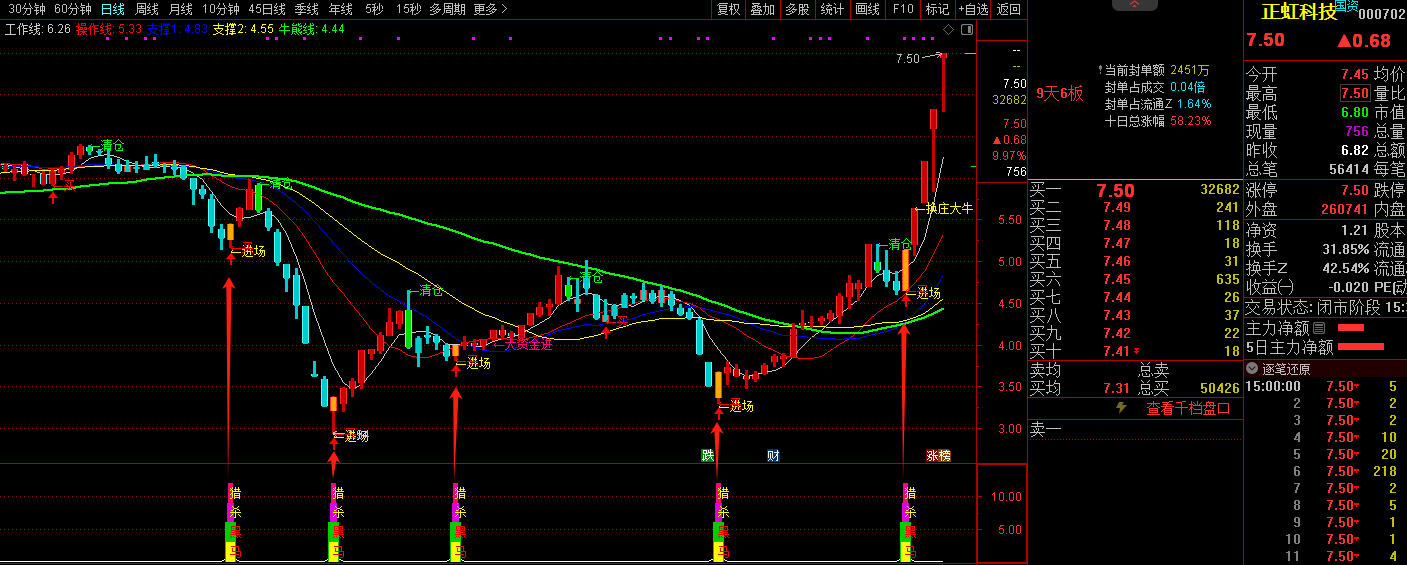
Task: Click the 9天6板 limit-up label
Action: point(1059,94)
